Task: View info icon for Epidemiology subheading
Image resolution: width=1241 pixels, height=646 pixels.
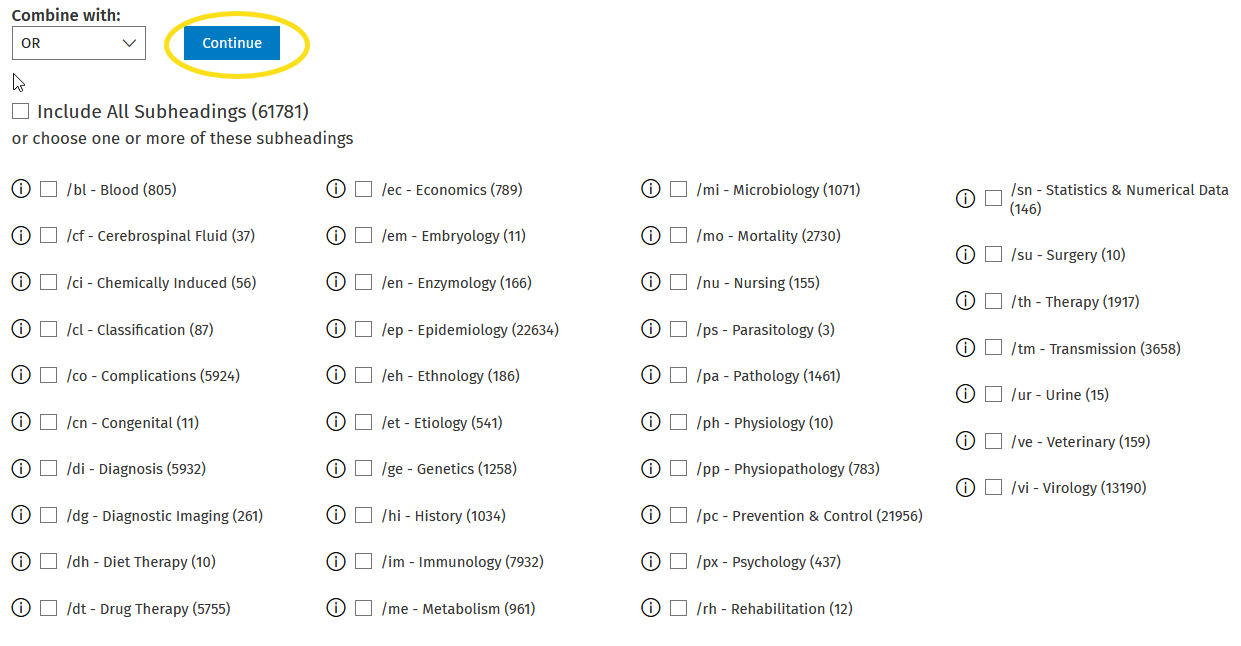Action: coord(336,329)
